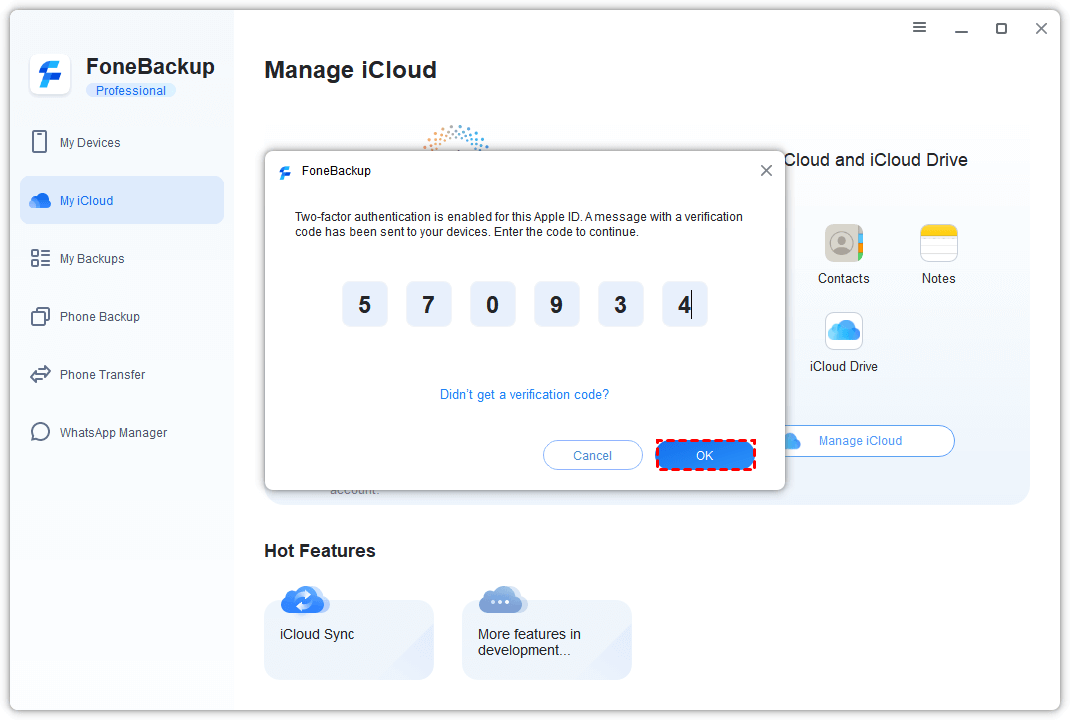Open the iCloud Drive icon
The height and width of the screenshot is (720, 1070).
coord(843,331)
